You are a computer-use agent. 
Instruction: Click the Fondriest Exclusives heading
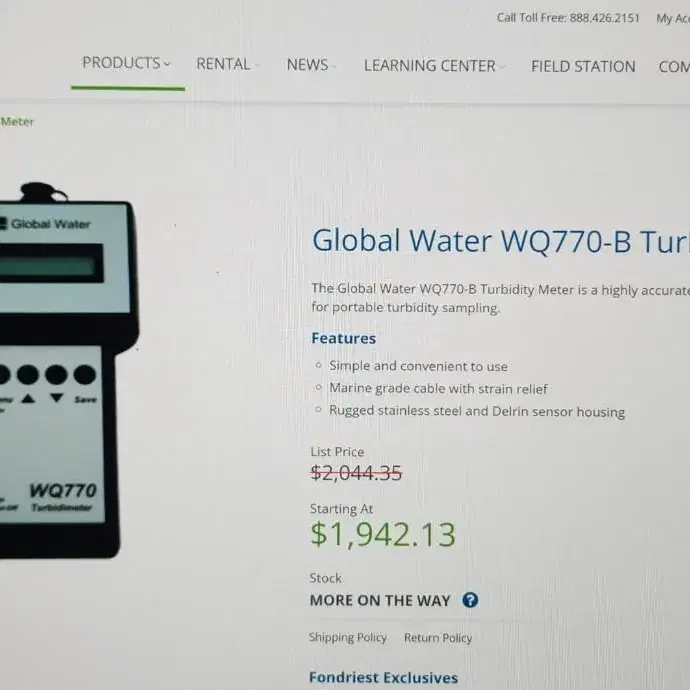coord(383,677)
